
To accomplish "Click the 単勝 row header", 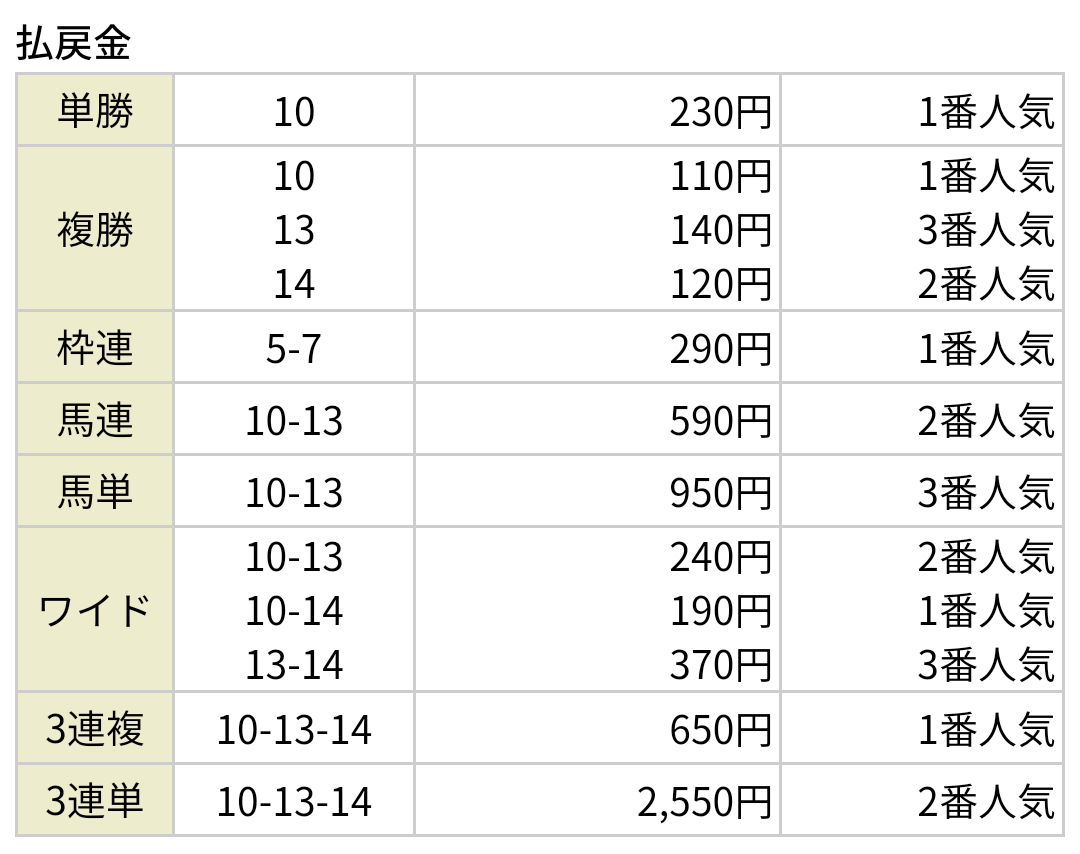I will coord(95,110).
